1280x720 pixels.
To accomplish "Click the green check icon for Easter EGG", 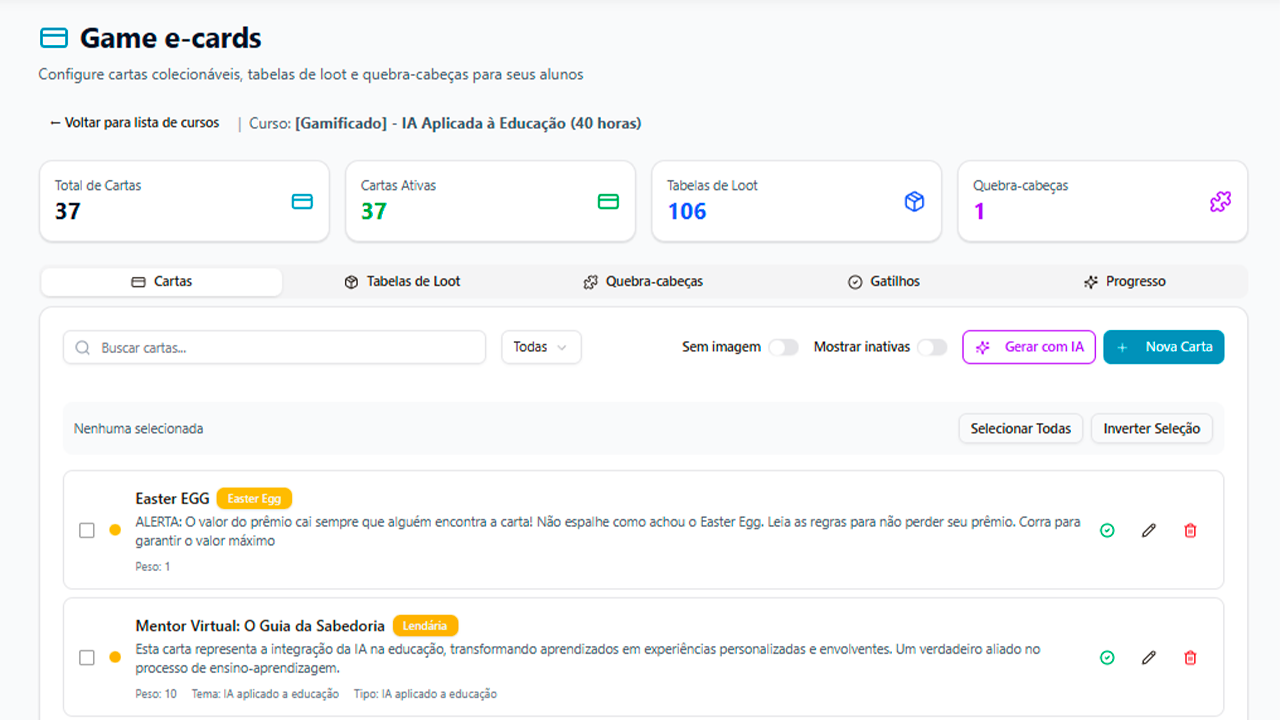I will tap(1107, 531).
